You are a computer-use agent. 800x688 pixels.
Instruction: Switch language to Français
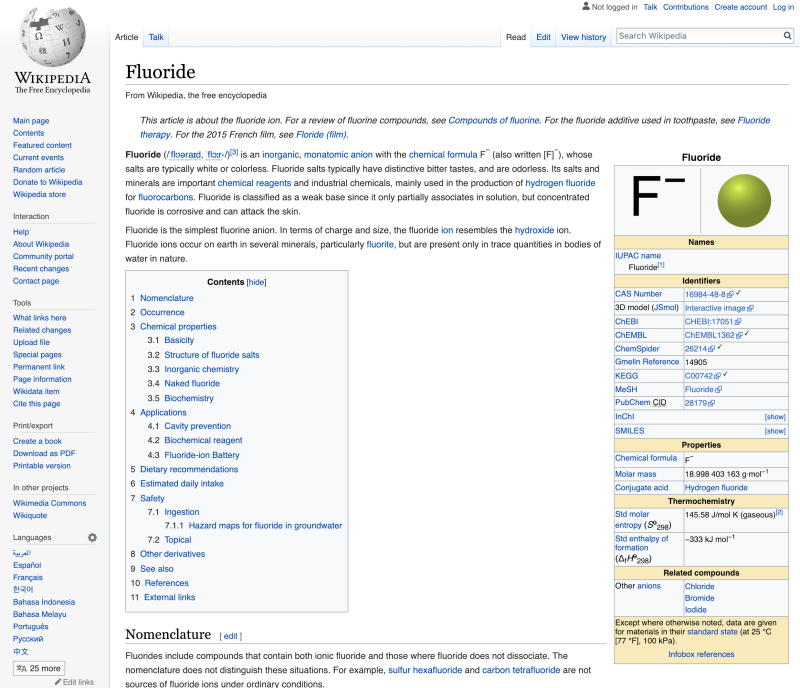point(28,578)
